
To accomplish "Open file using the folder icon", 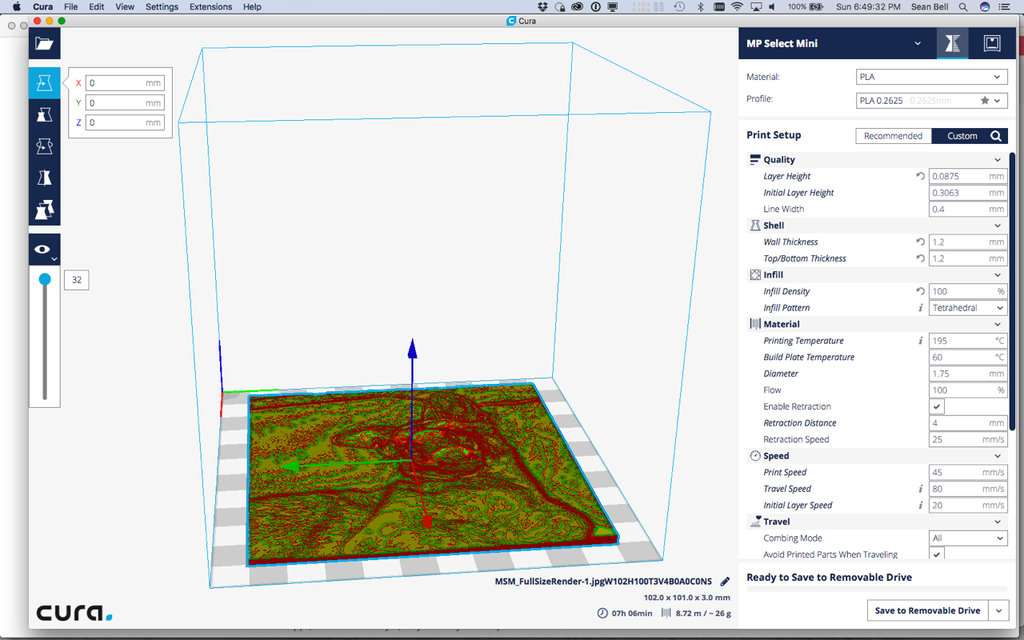I will tap(44, 44).
